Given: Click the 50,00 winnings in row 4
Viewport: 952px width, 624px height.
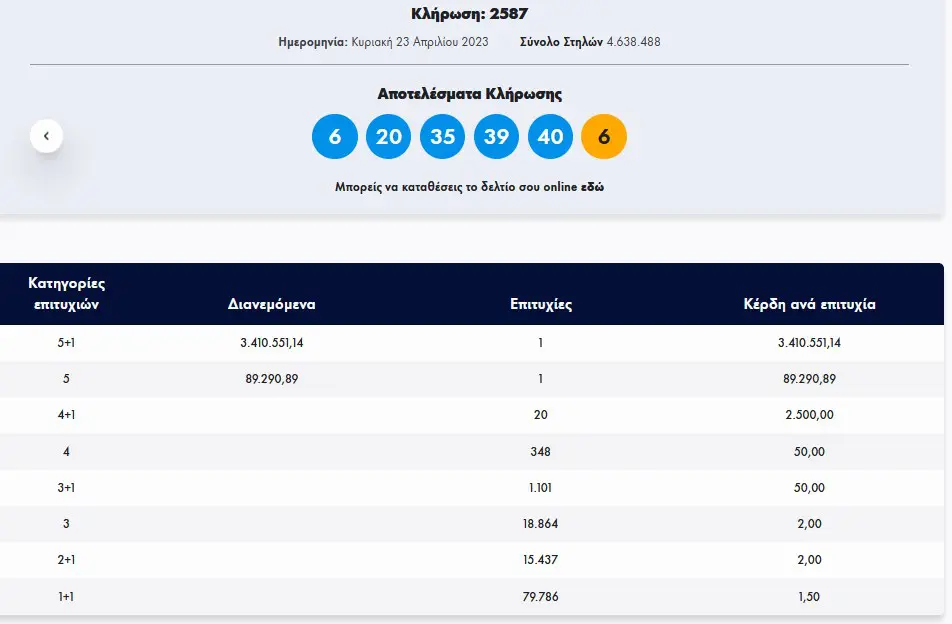Looking at the screenshot, I should point(809,452).
